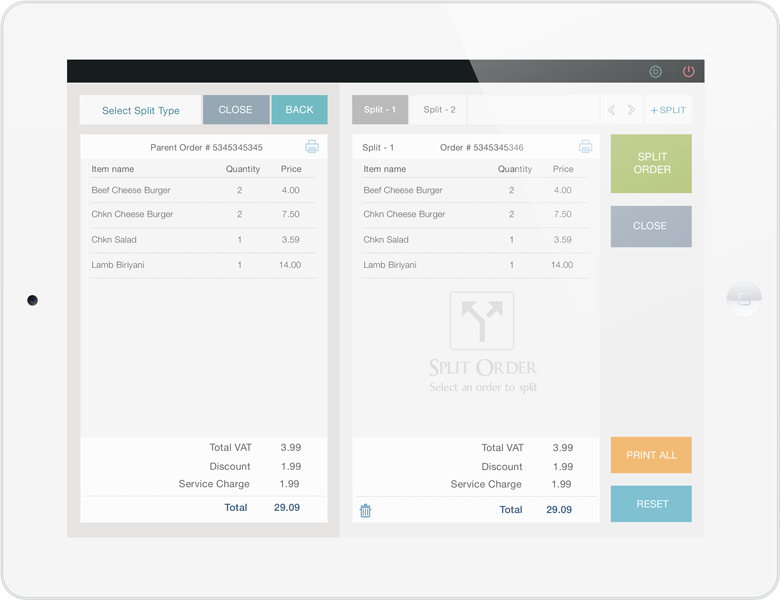Delete split using trash icon
The image size is (780, 600).
[366, 510]
